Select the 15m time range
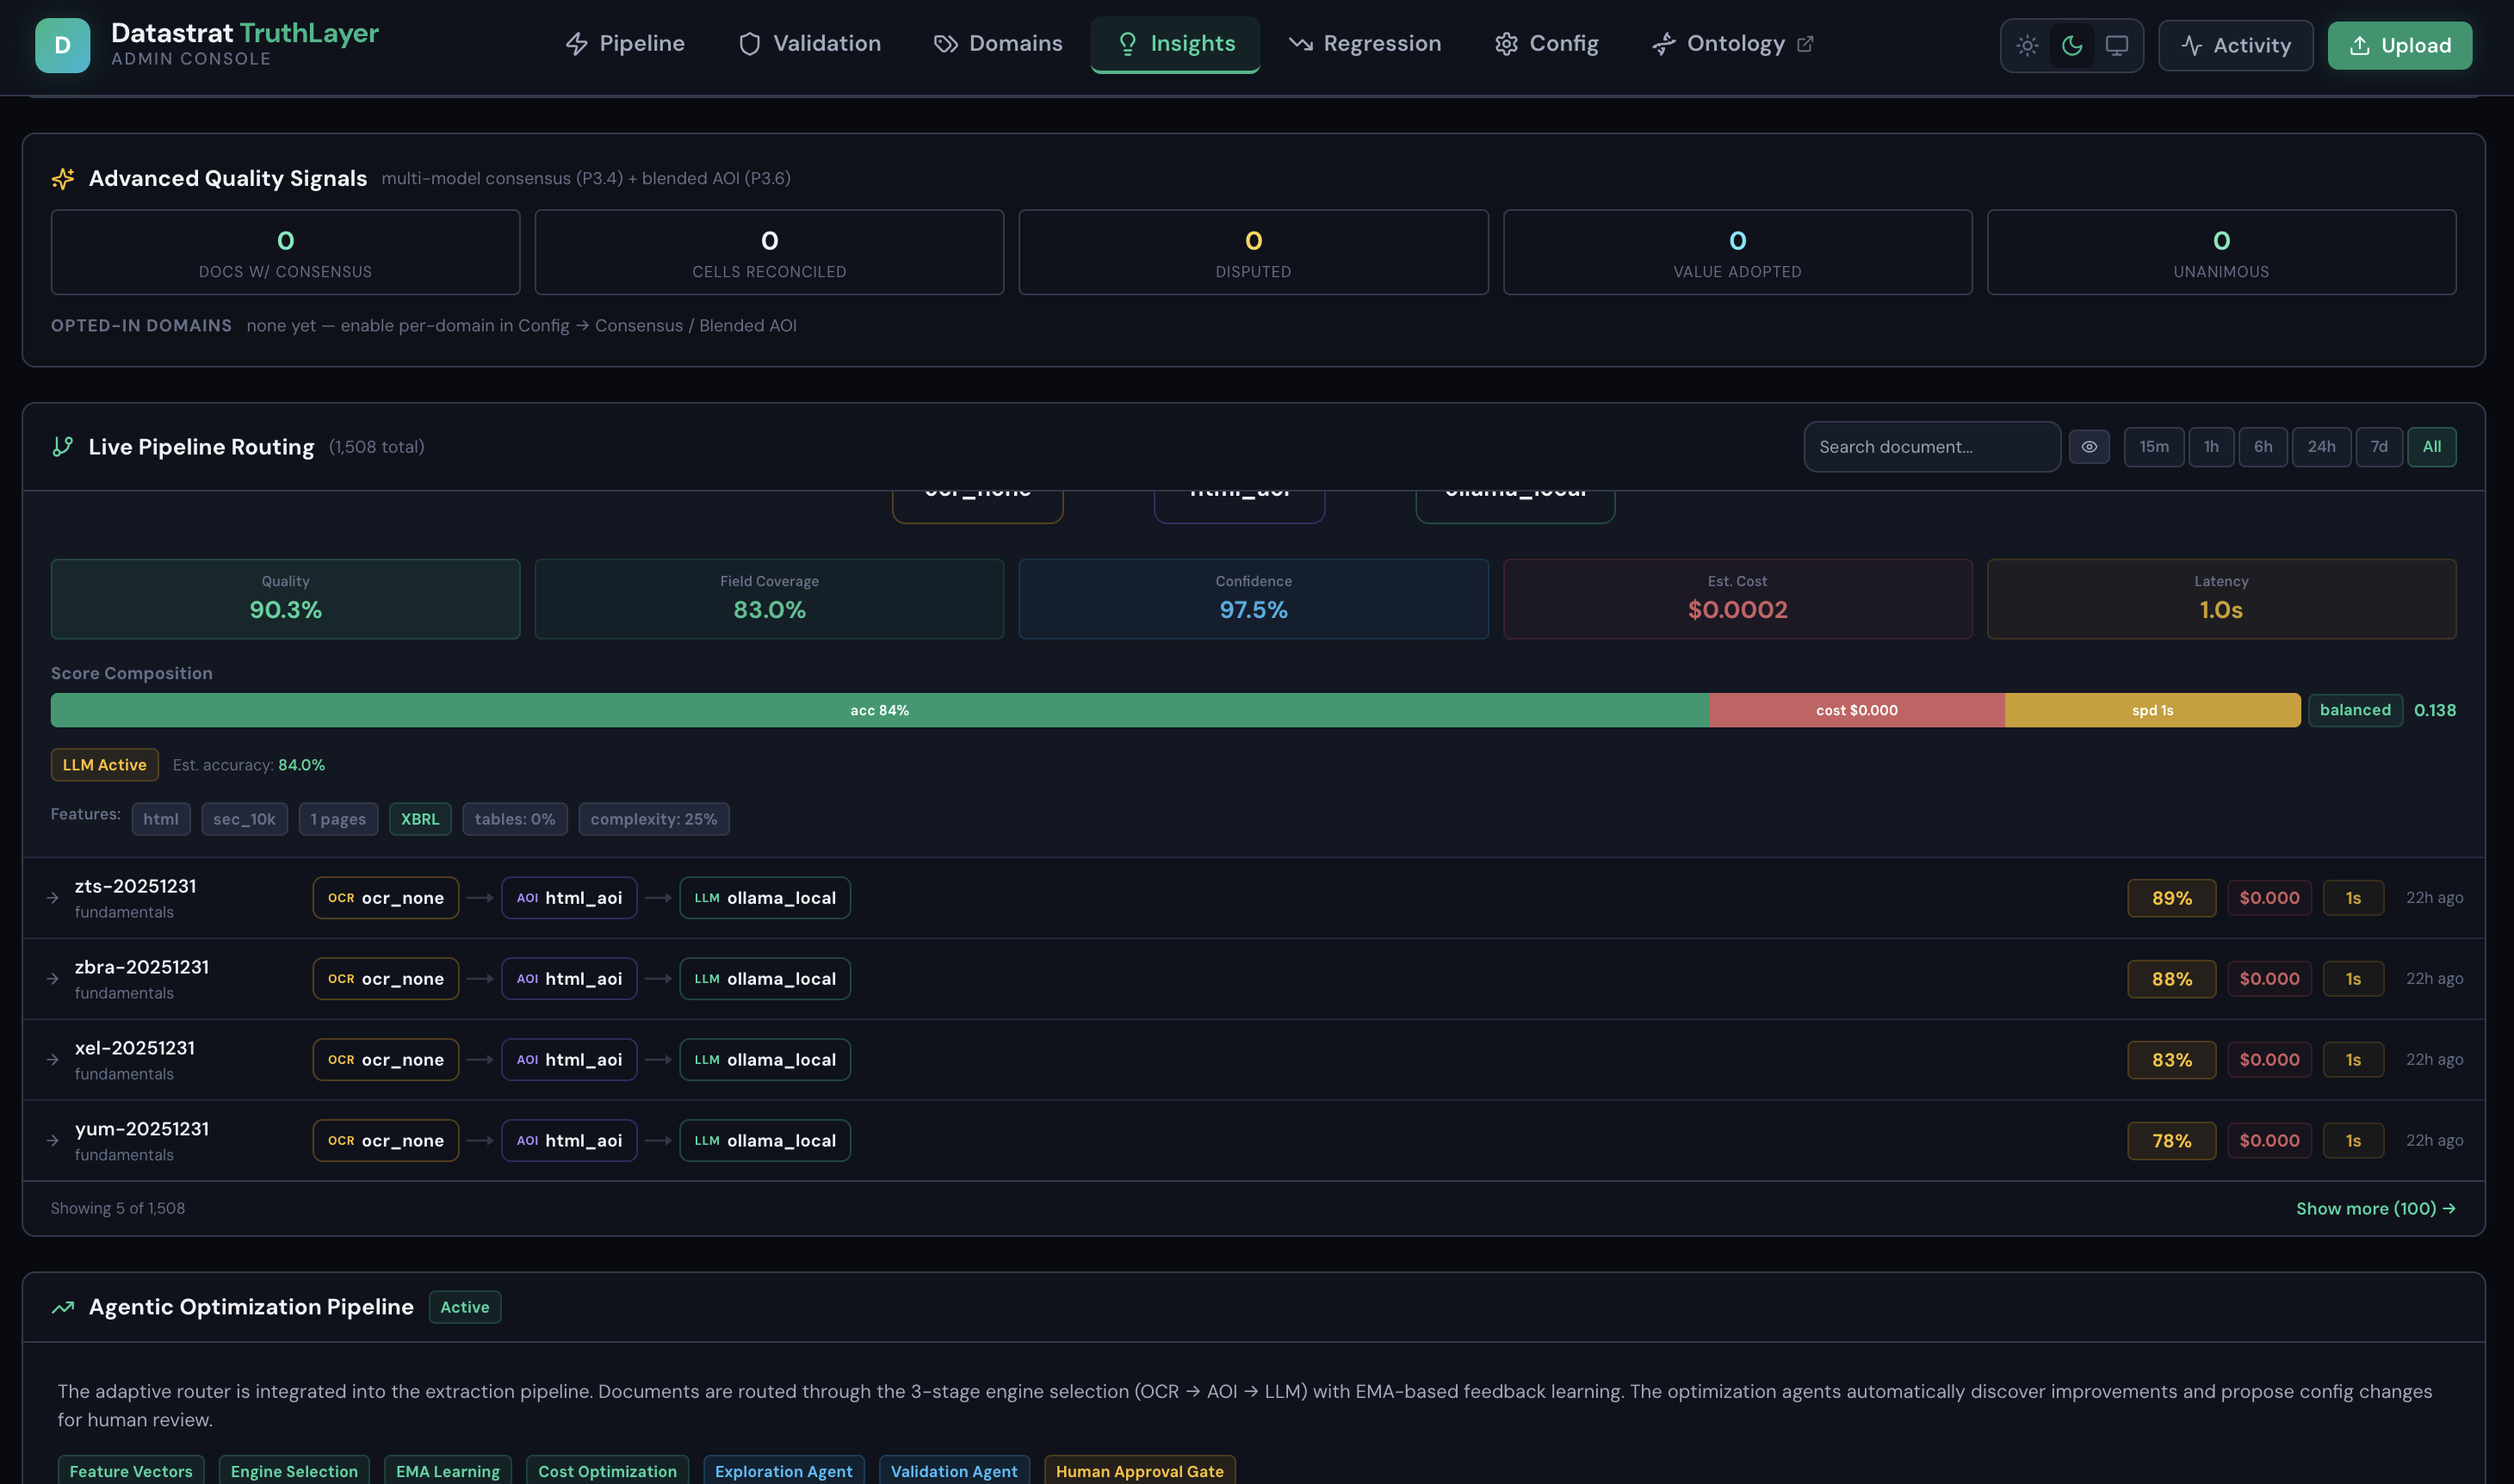Viewport: 2514px width, 1484px height. (2154, 447)
